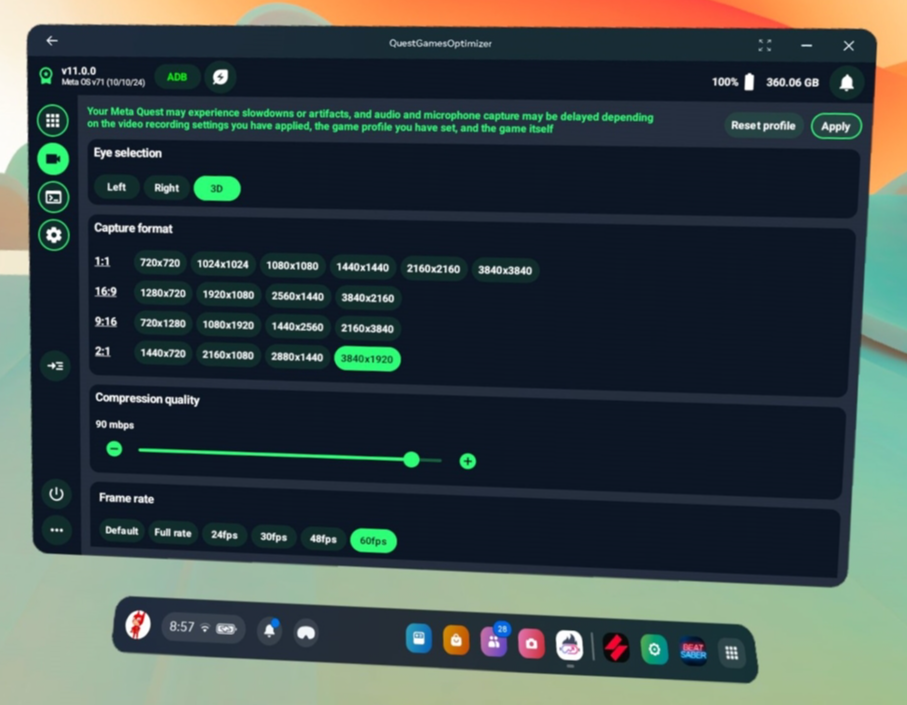Open QuestGamesOptimizer notifications bell

(846, 83)
